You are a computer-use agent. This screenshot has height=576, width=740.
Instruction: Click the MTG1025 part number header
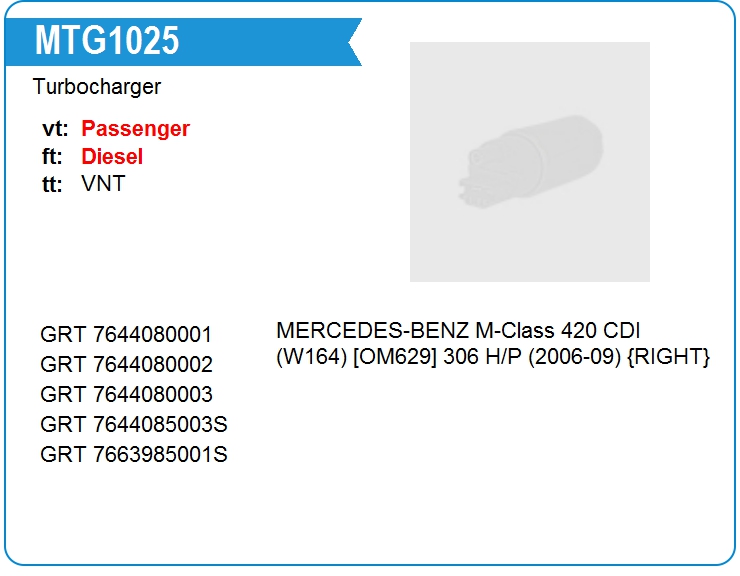(107, 40)
